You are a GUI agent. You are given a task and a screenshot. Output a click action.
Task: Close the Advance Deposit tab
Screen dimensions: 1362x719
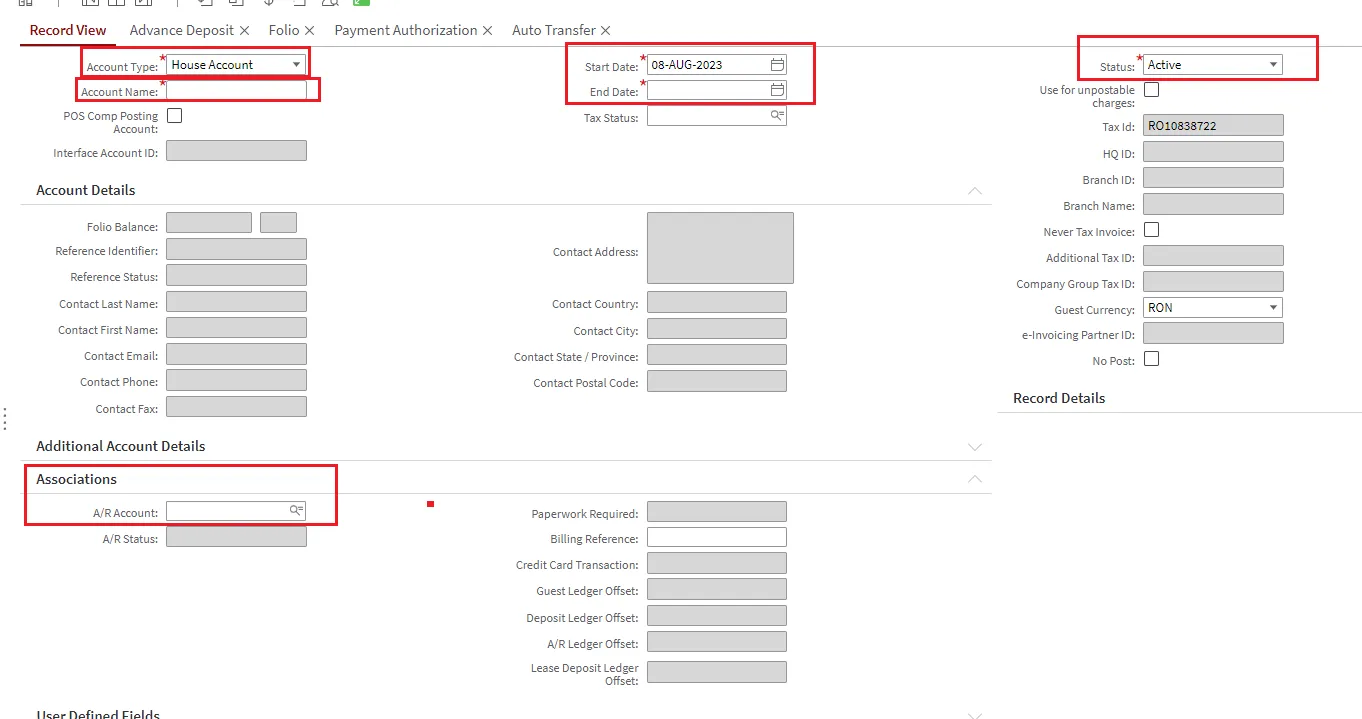tap(244, 31)
